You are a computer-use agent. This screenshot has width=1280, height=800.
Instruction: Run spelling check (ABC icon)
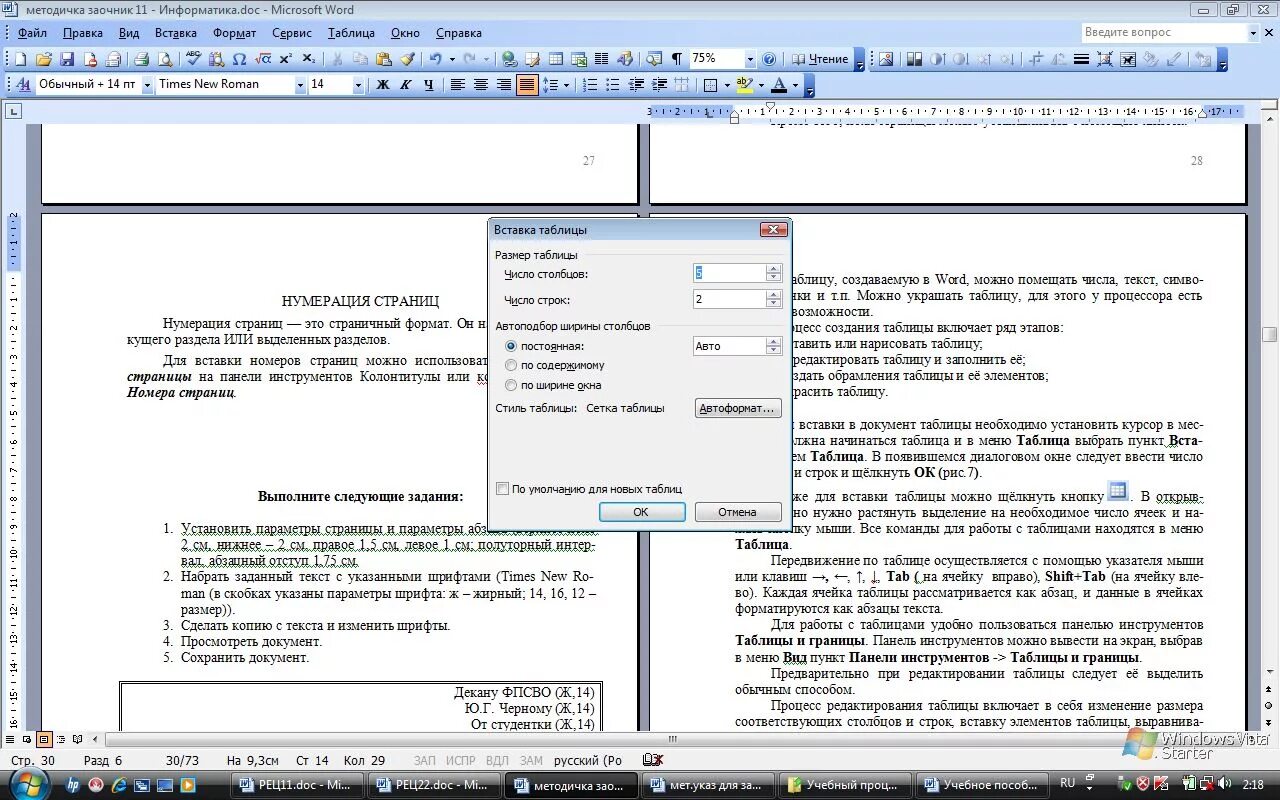[192, 58]
